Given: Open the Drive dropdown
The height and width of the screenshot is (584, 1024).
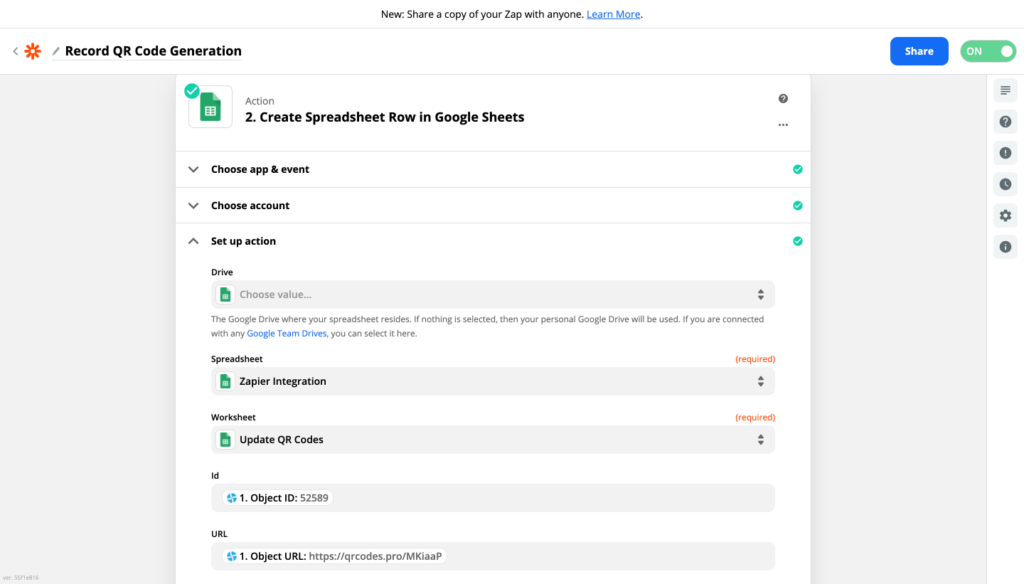Looking at the screenshot, I should pos(492,294).
